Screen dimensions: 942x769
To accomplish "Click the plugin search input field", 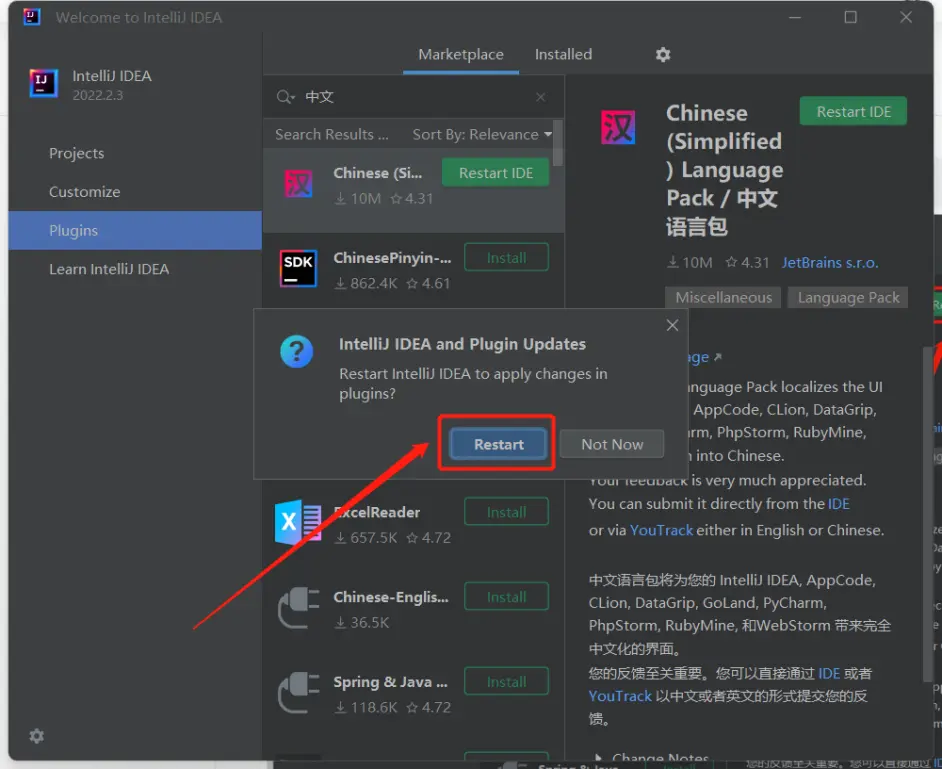I will click(x=415, y=97).
